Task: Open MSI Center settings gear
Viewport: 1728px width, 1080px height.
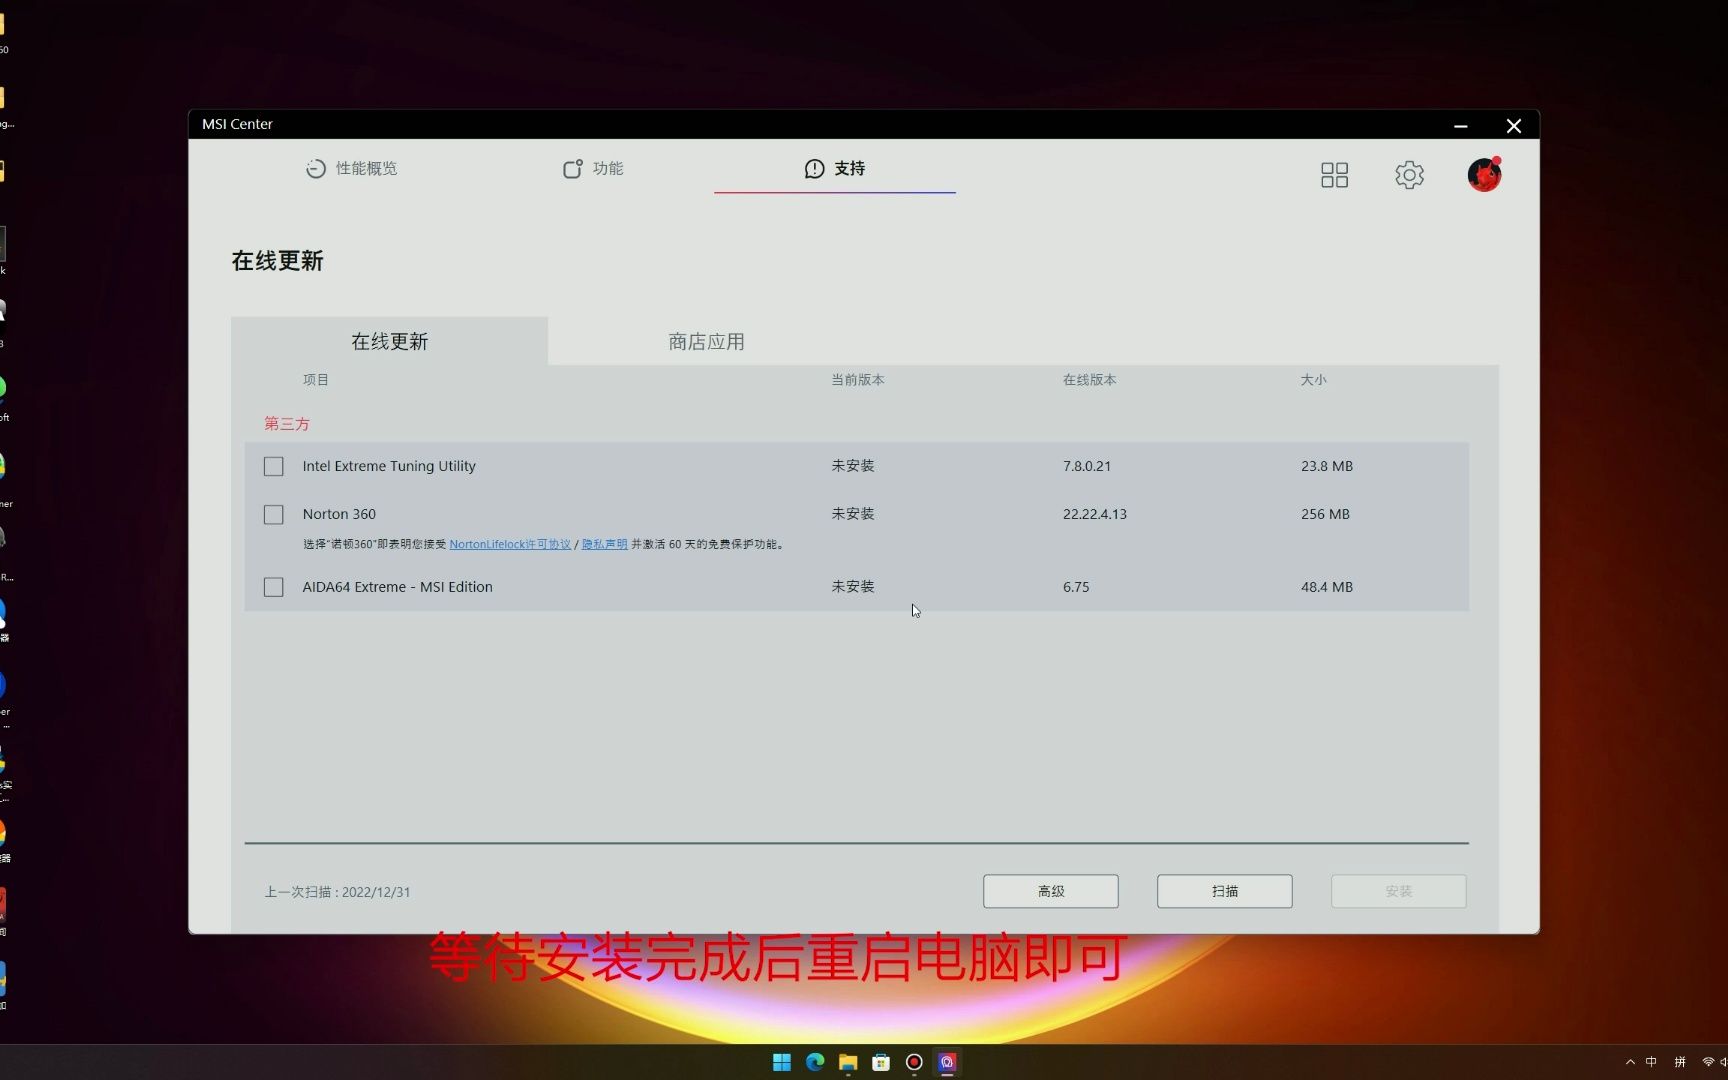Action: pyautogui.click(x=1409, y=175)
